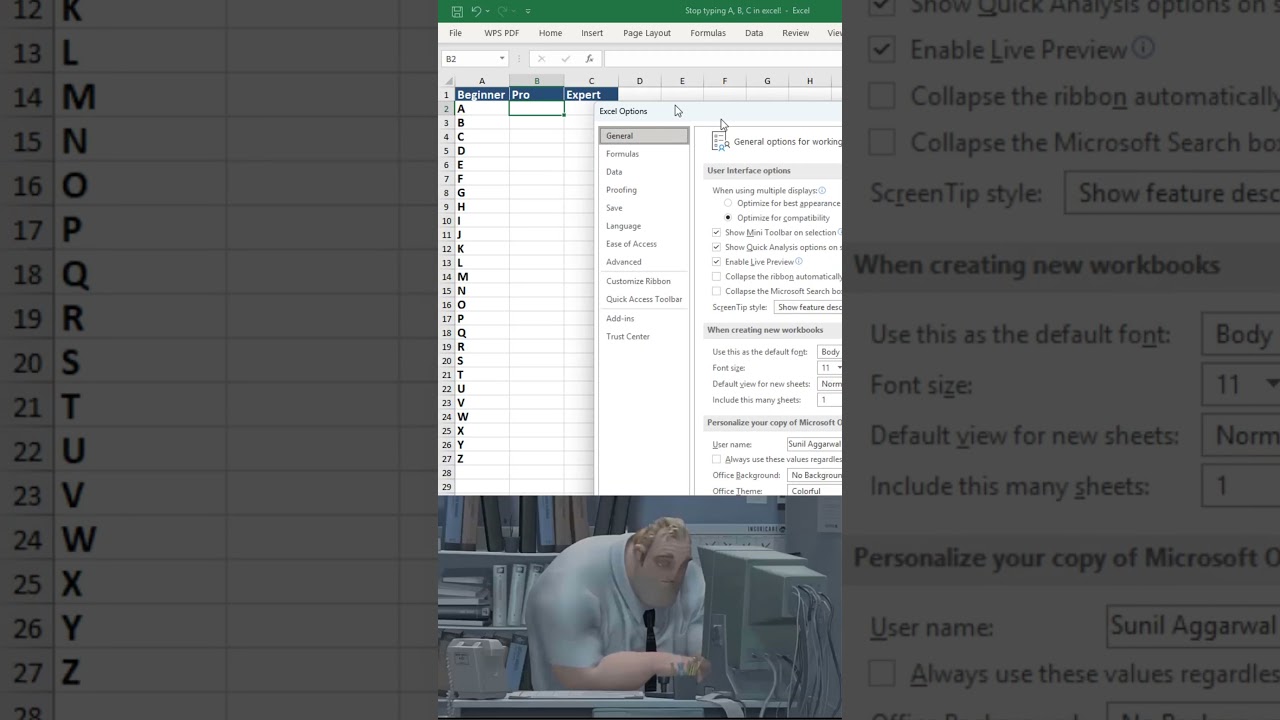Click column header F
The image size is (1280, 720).
tap(724, 81)
